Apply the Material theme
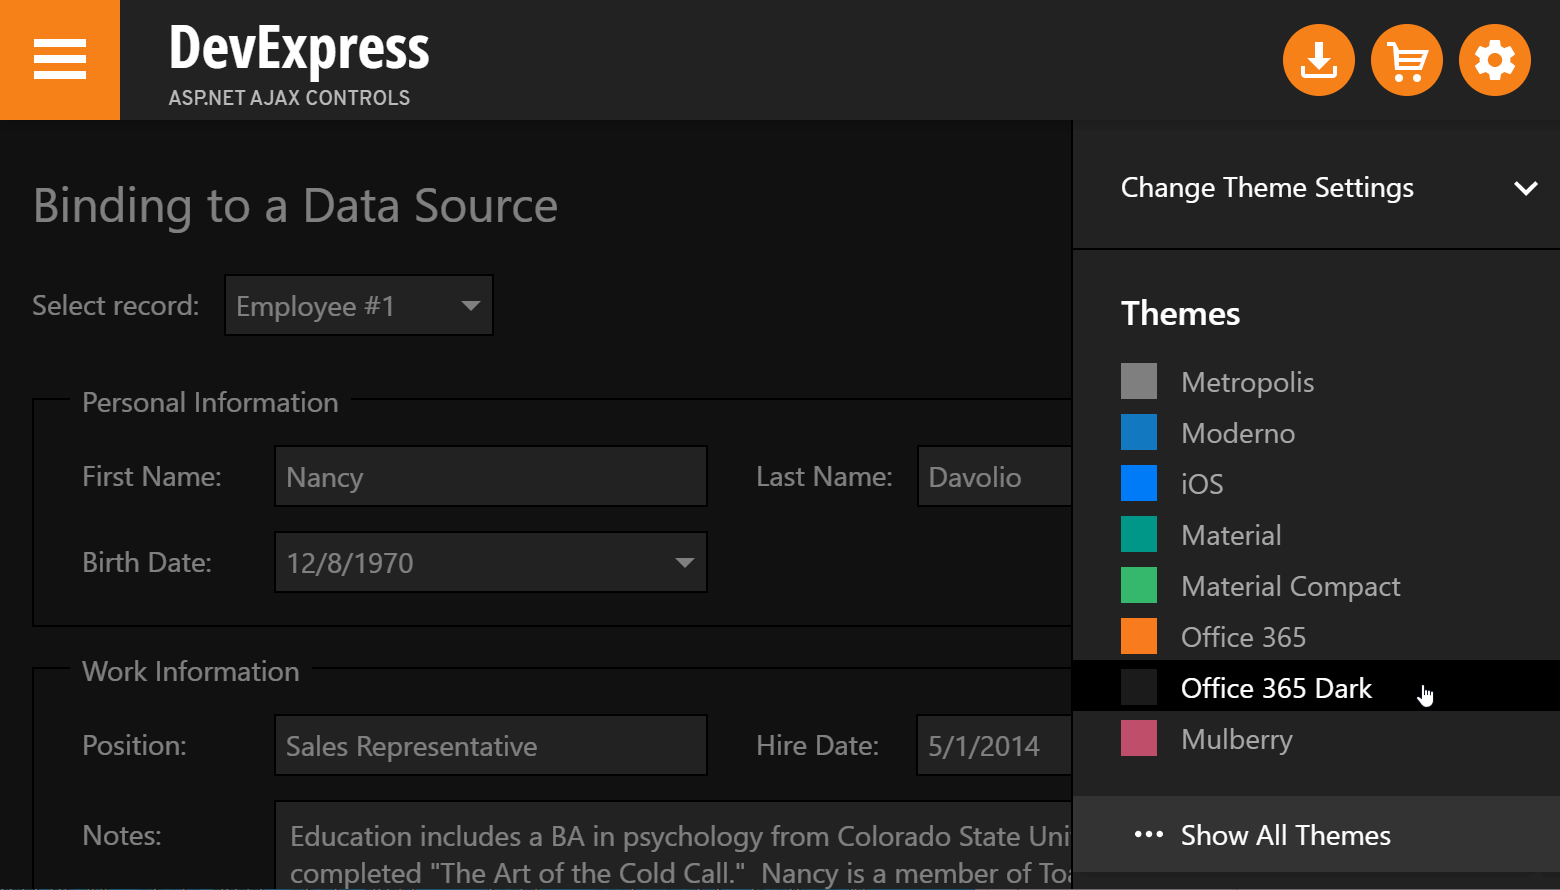Image resolution: width=1560 pixels, height=890 pixels. click(1316, 535)
